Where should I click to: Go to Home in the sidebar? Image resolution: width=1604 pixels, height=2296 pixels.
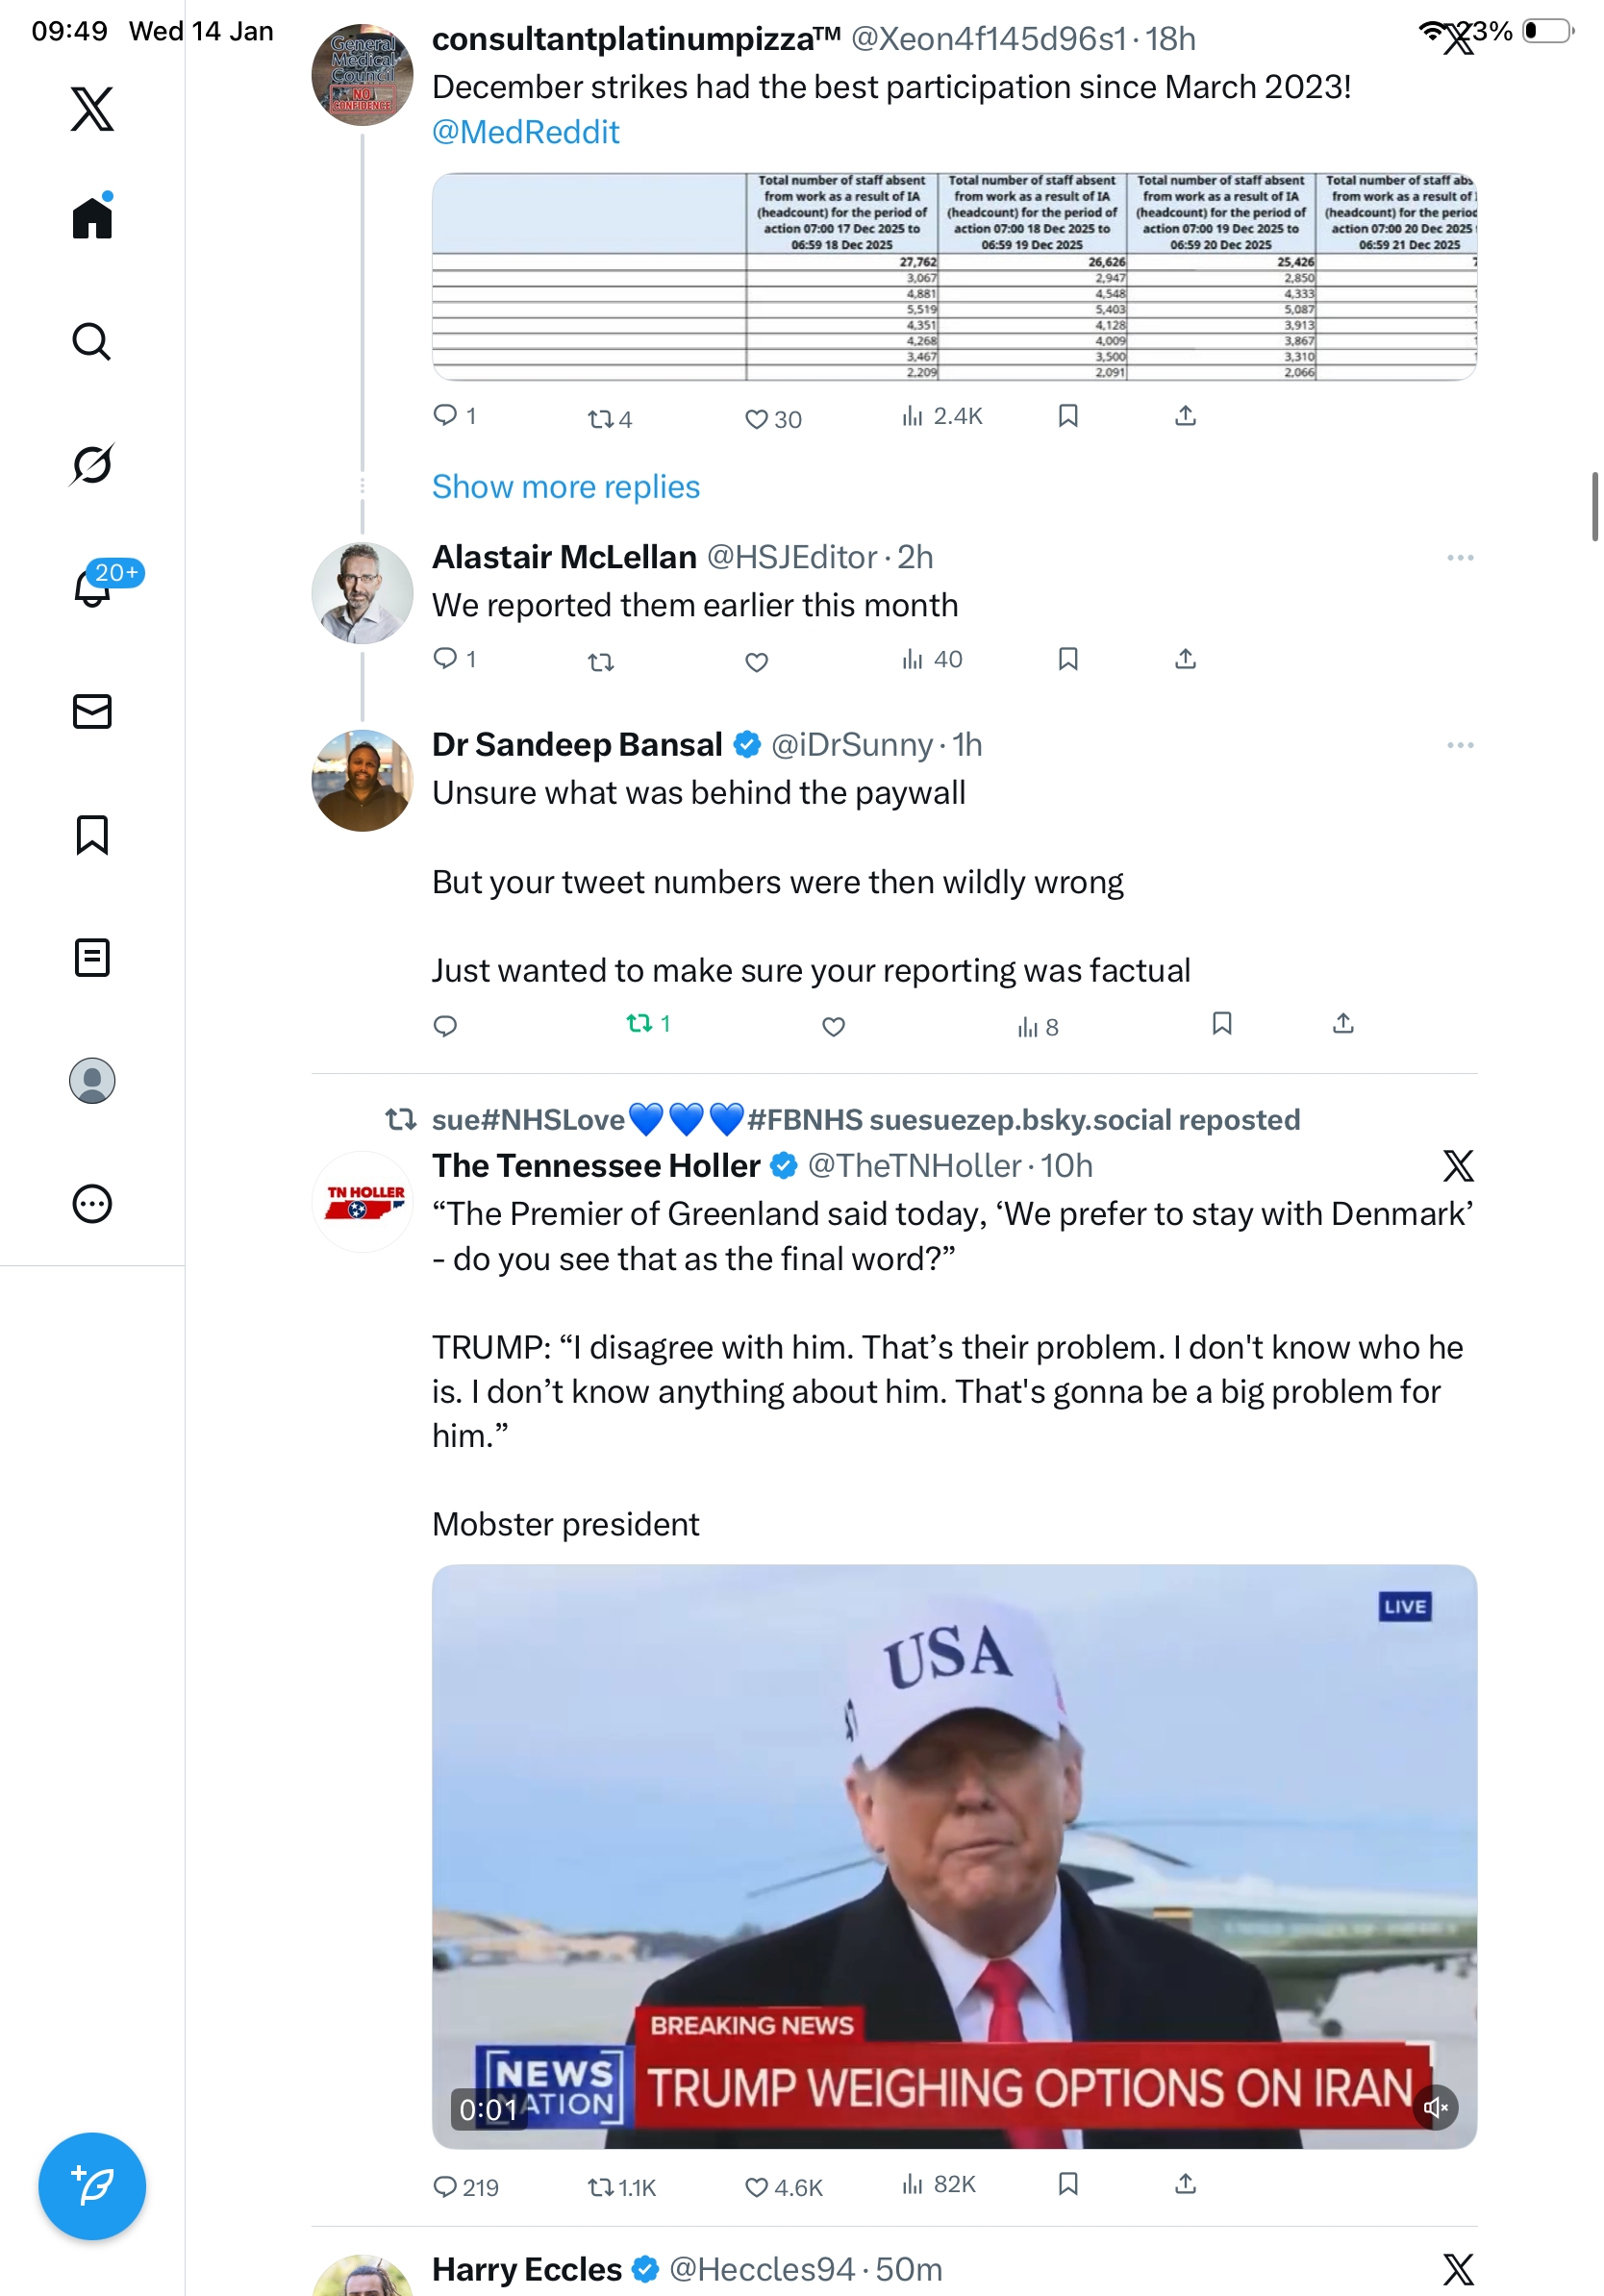(x=92, y=218)
